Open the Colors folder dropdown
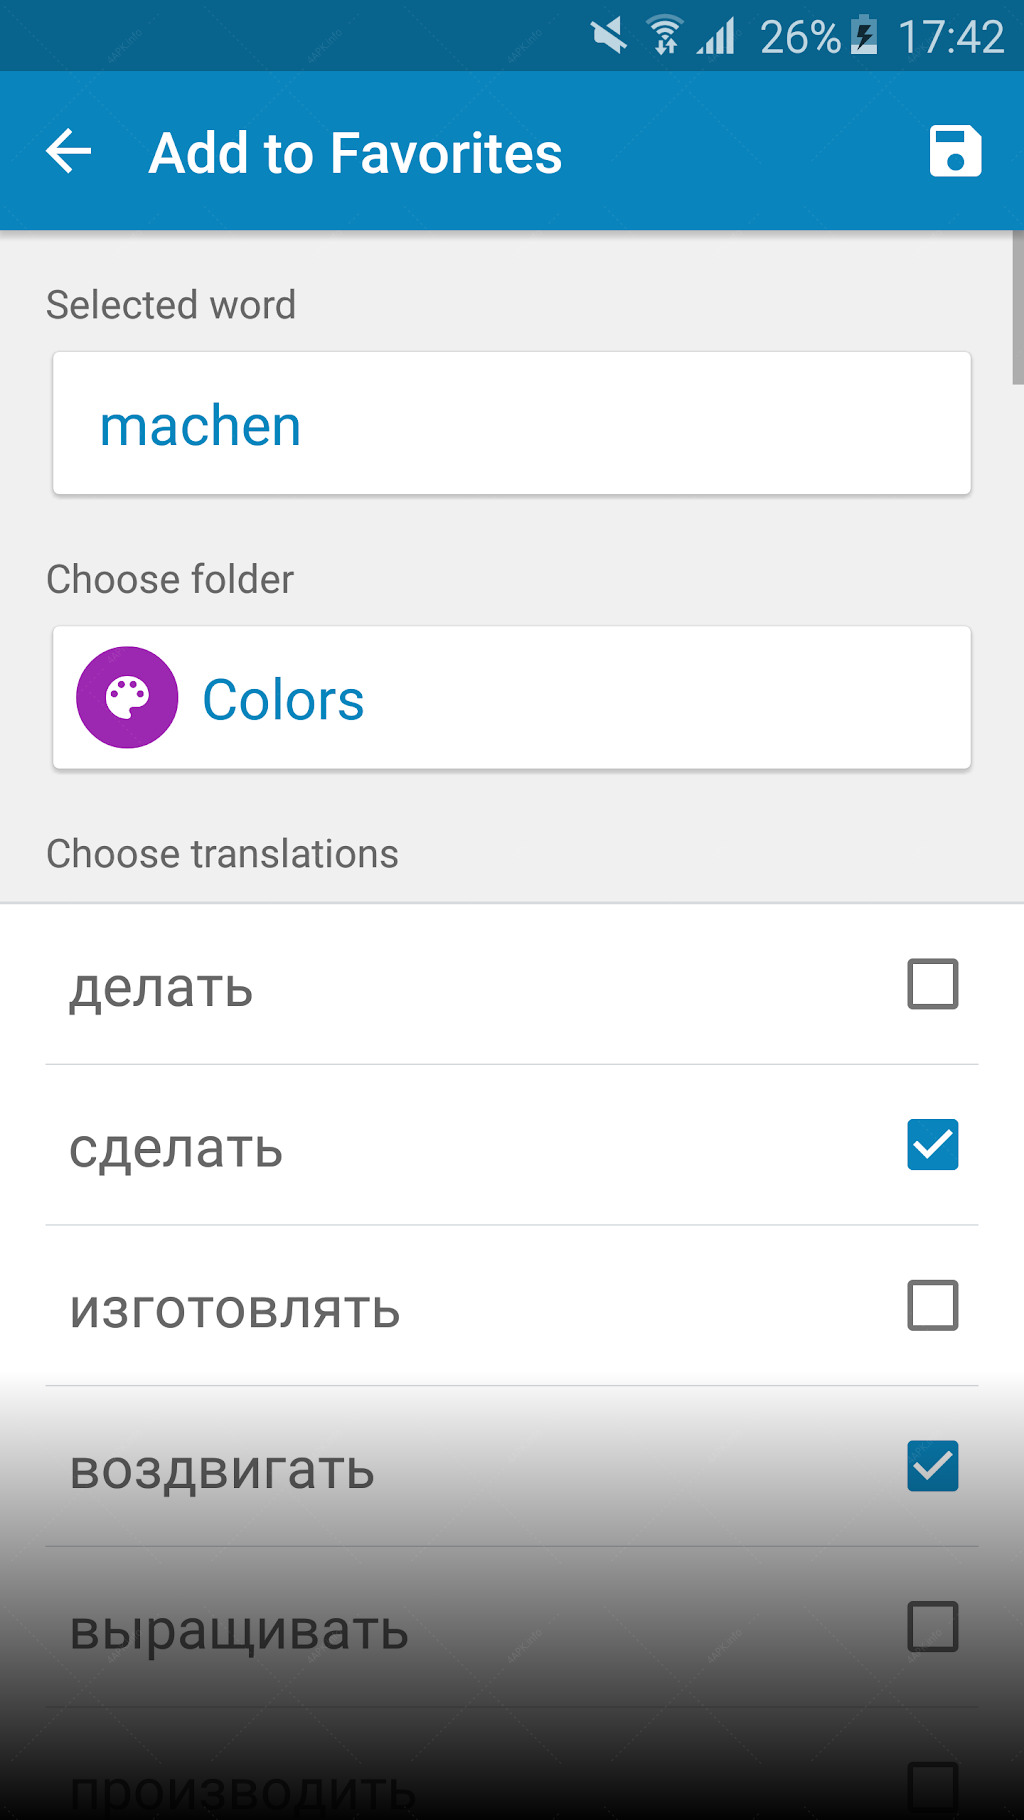 coord(512,698)
